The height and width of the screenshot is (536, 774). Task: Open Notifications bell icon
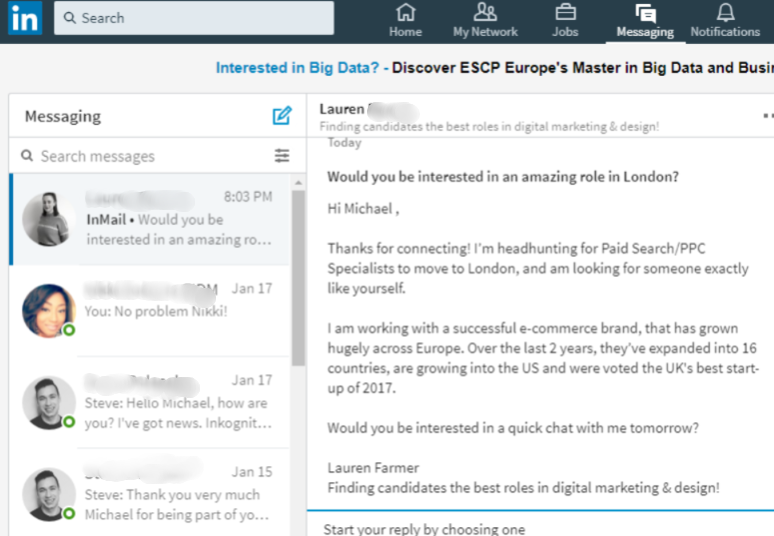(725, 13)
